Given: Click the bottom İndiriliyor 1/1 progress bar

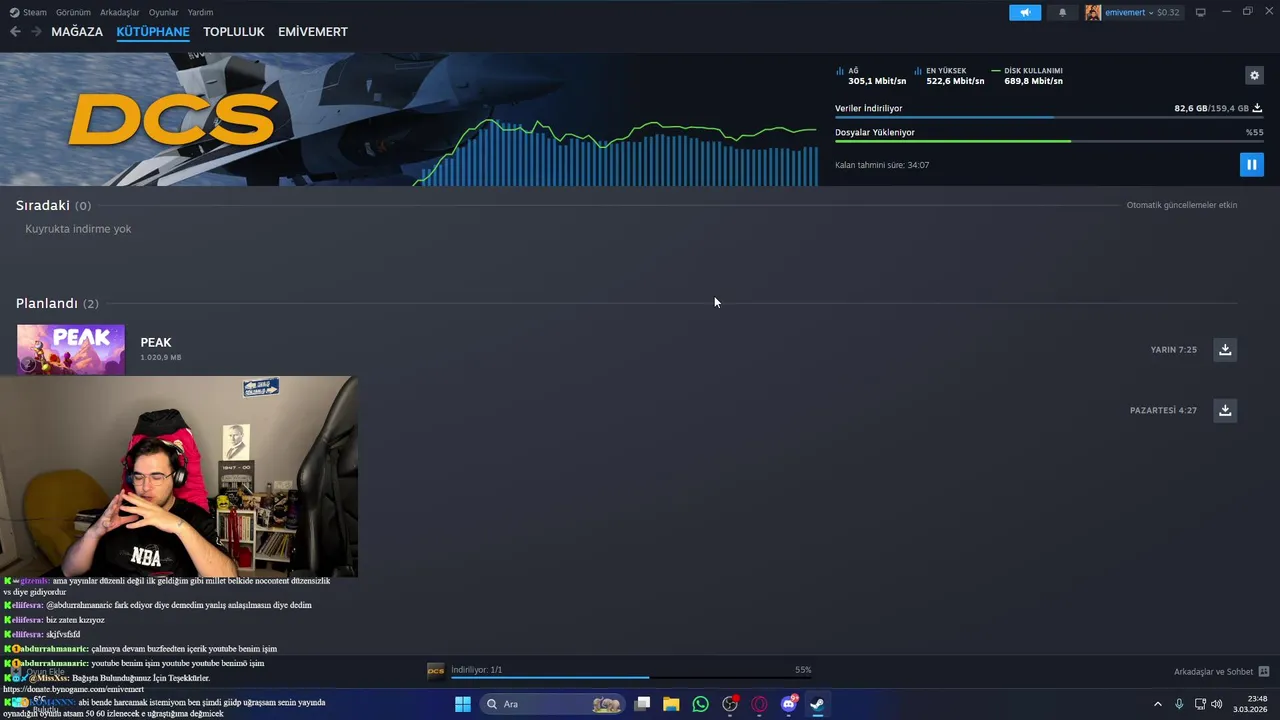Looking at the screenshot, I should (x=631, y=678).
